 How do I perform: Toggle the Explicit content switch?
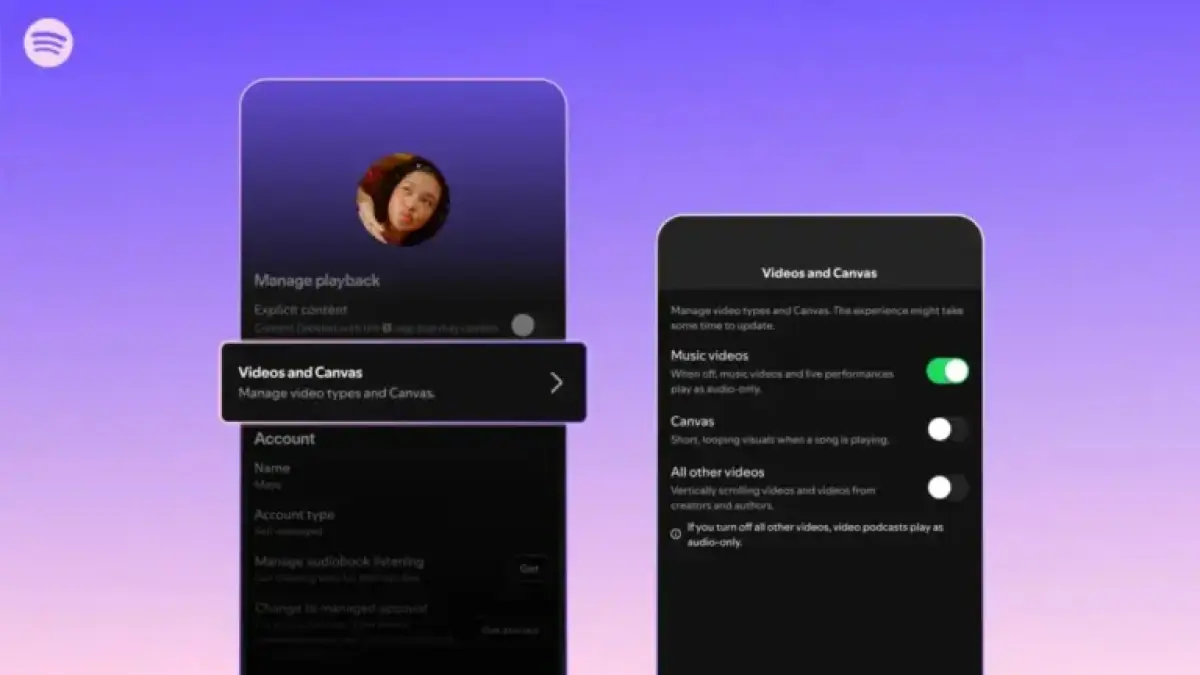[x=522, y=325]
